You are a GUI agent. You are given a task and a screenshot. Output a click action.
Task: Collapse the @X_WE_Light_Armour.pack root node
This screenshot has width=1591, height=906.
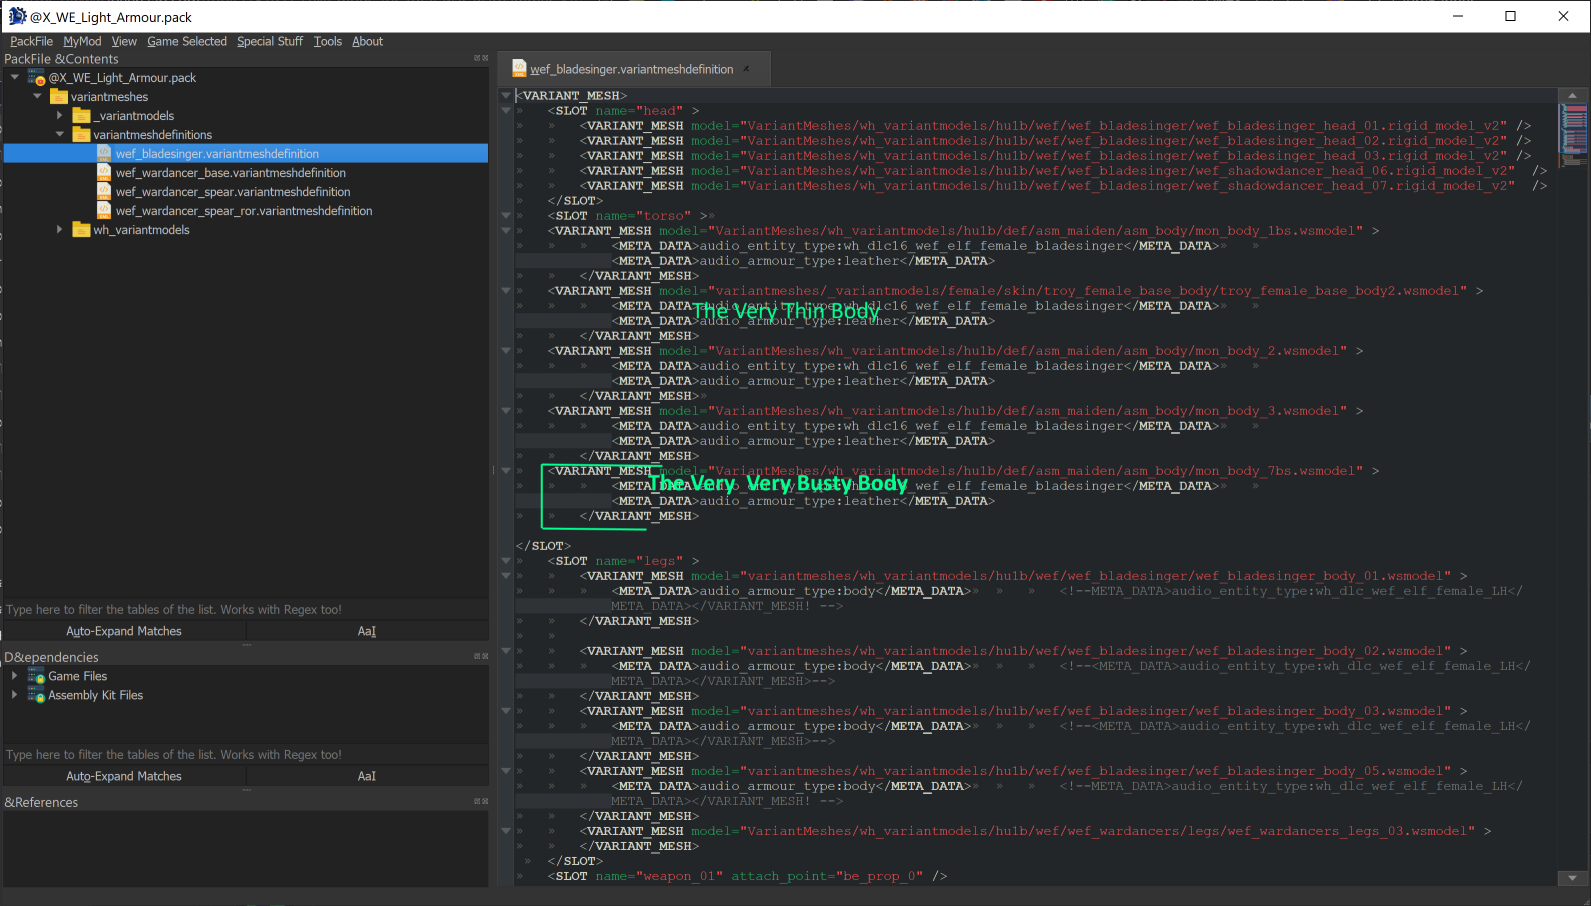[15, 77]
